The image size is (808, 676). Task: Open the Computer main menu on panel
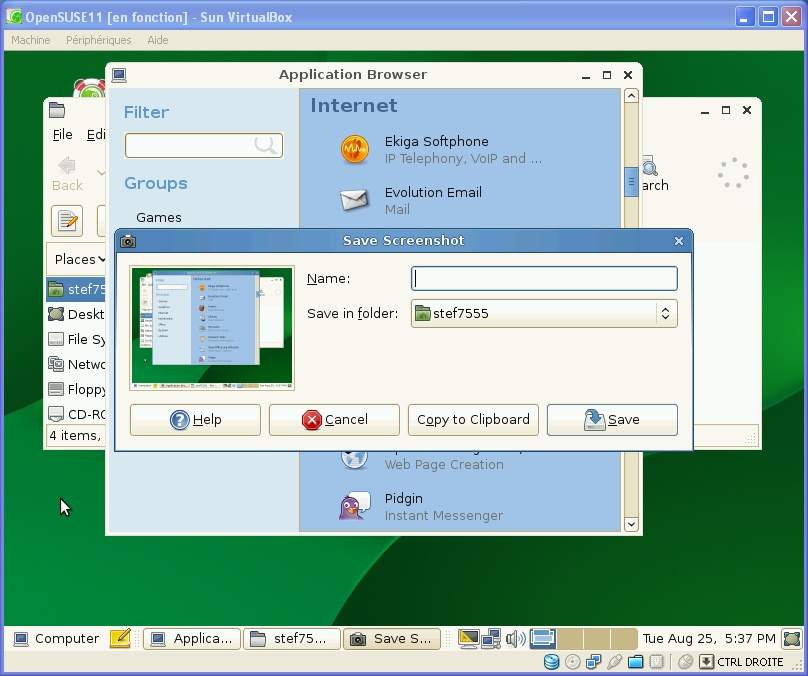pyautogui.click(x=56, y=639)
